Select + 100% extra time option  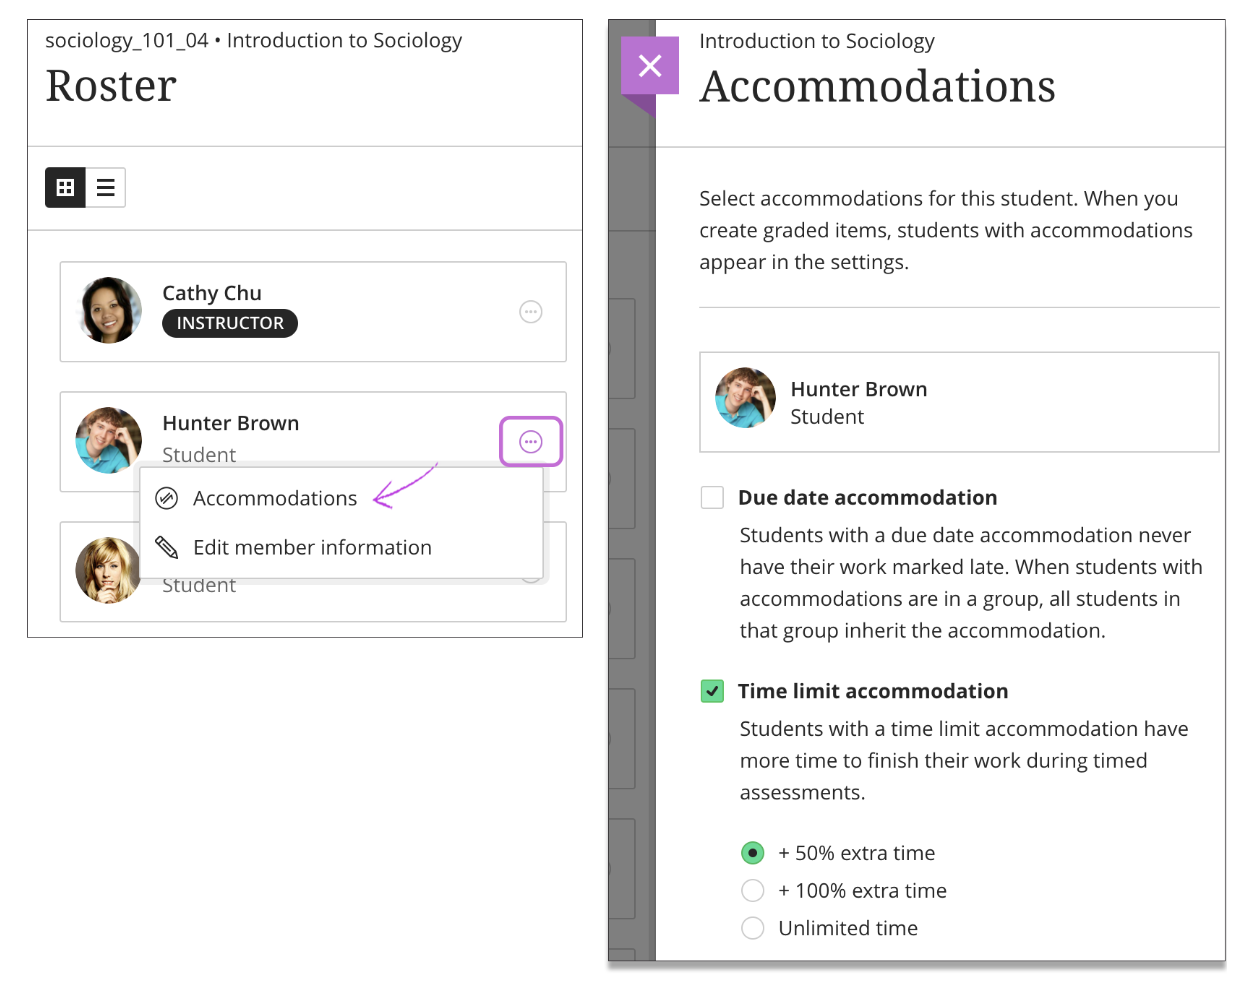pos(753,891)
